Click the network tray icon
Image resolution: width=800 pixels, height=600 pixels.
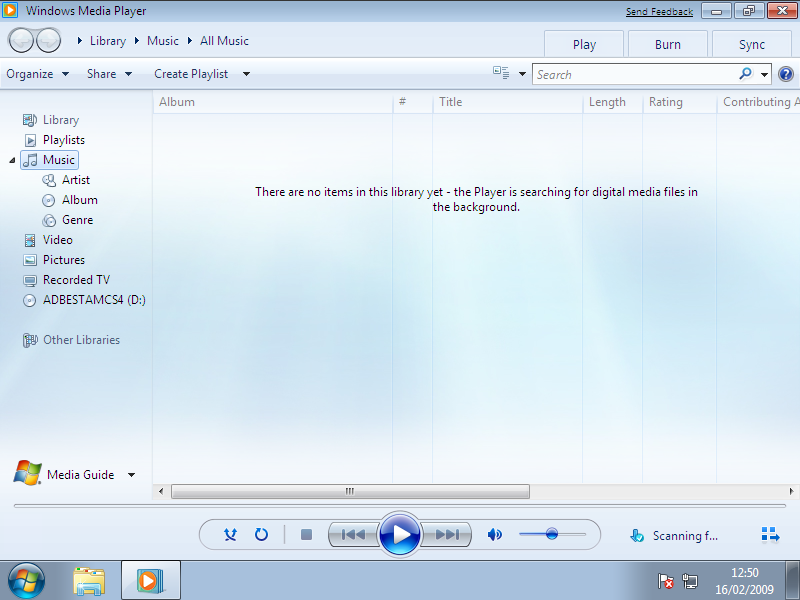690,581
